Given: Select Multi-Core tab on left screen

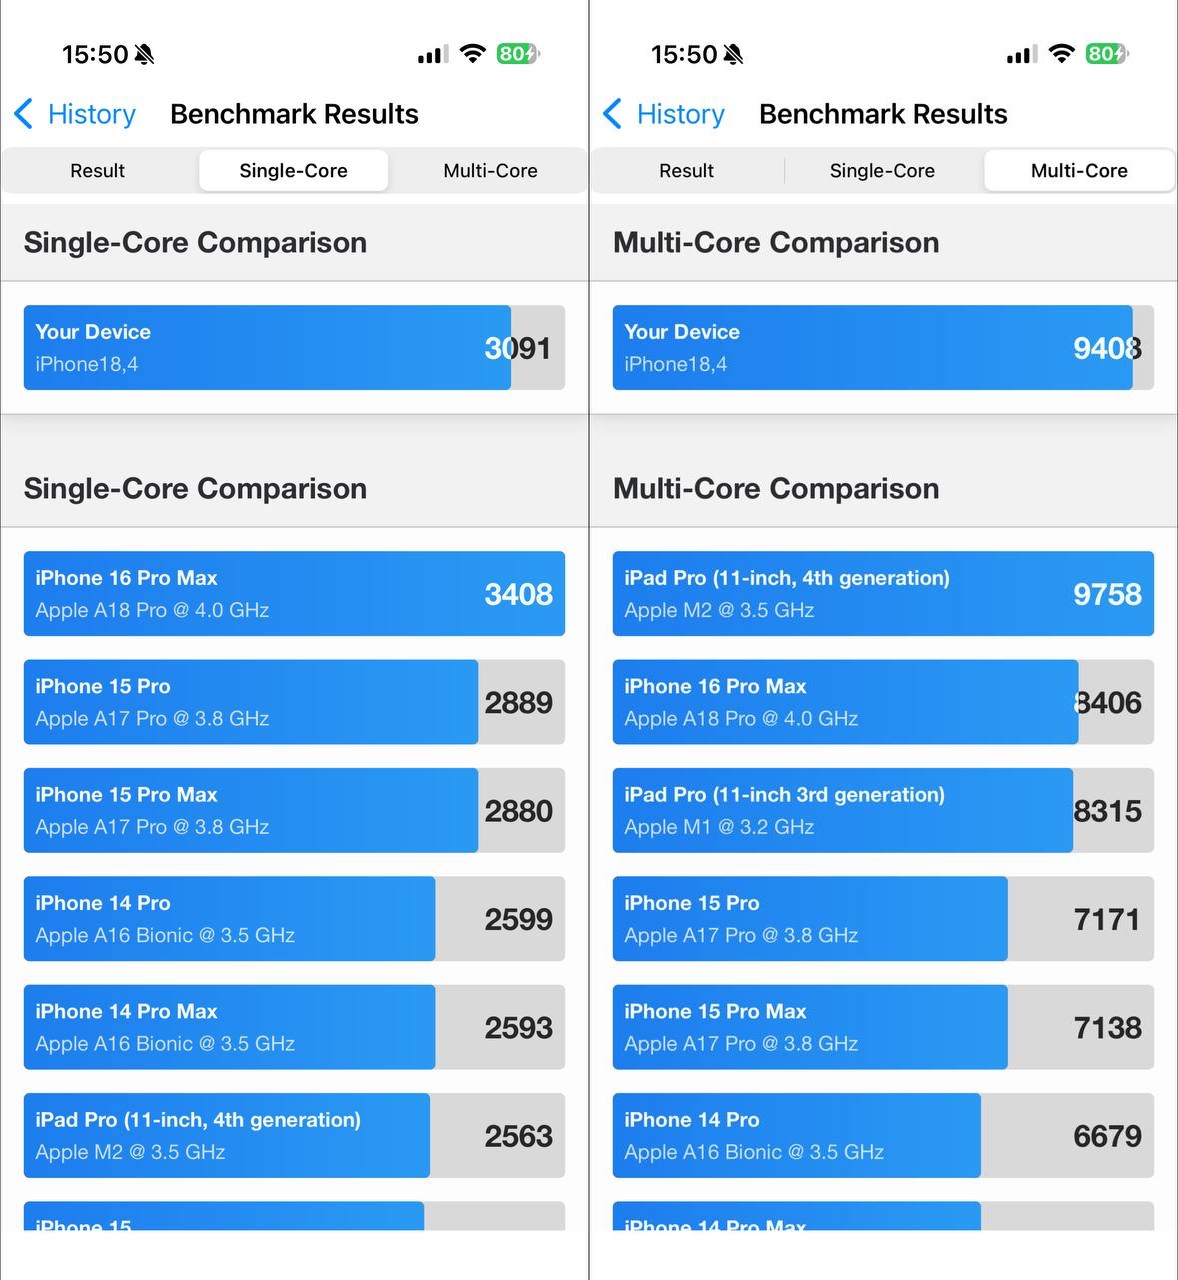Looking at the screenshot, I should point(490,171).
